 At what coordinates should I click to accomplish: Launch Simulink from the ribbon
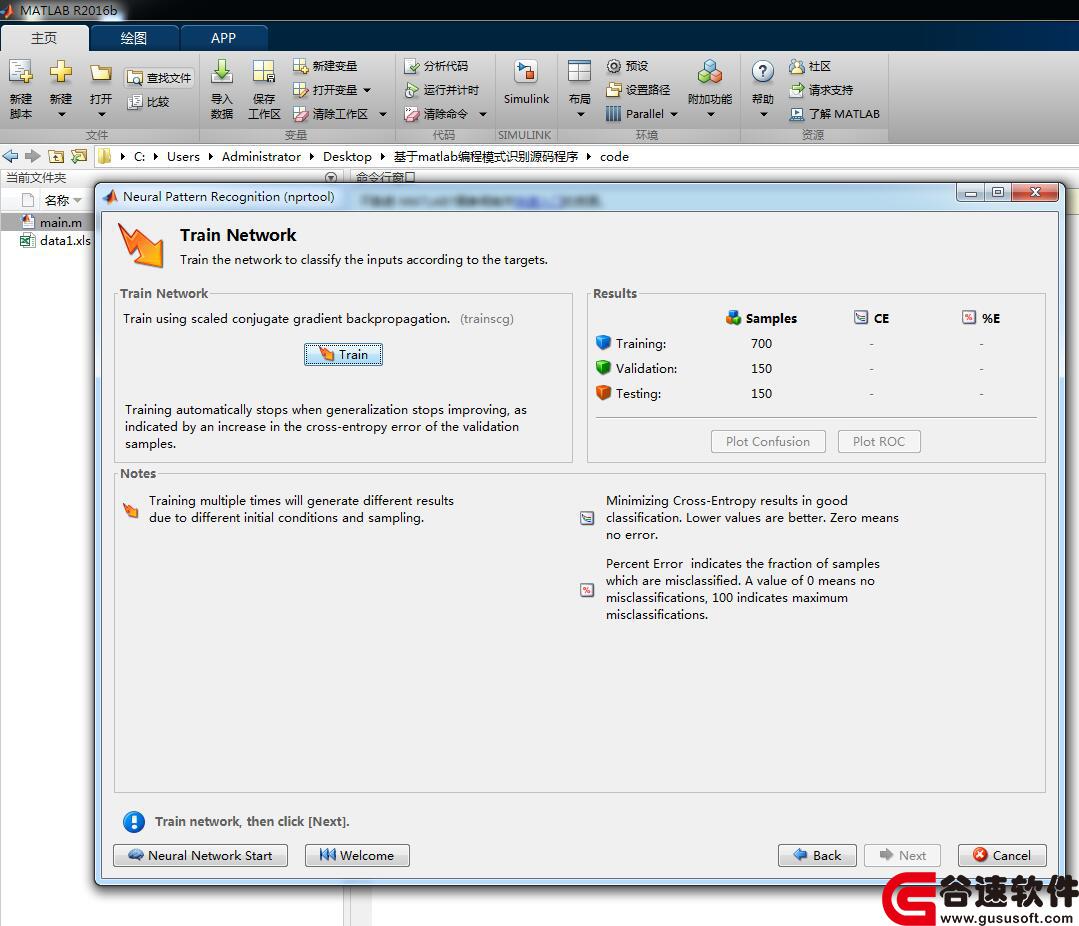pyautogui.click(x=526, y=83)
